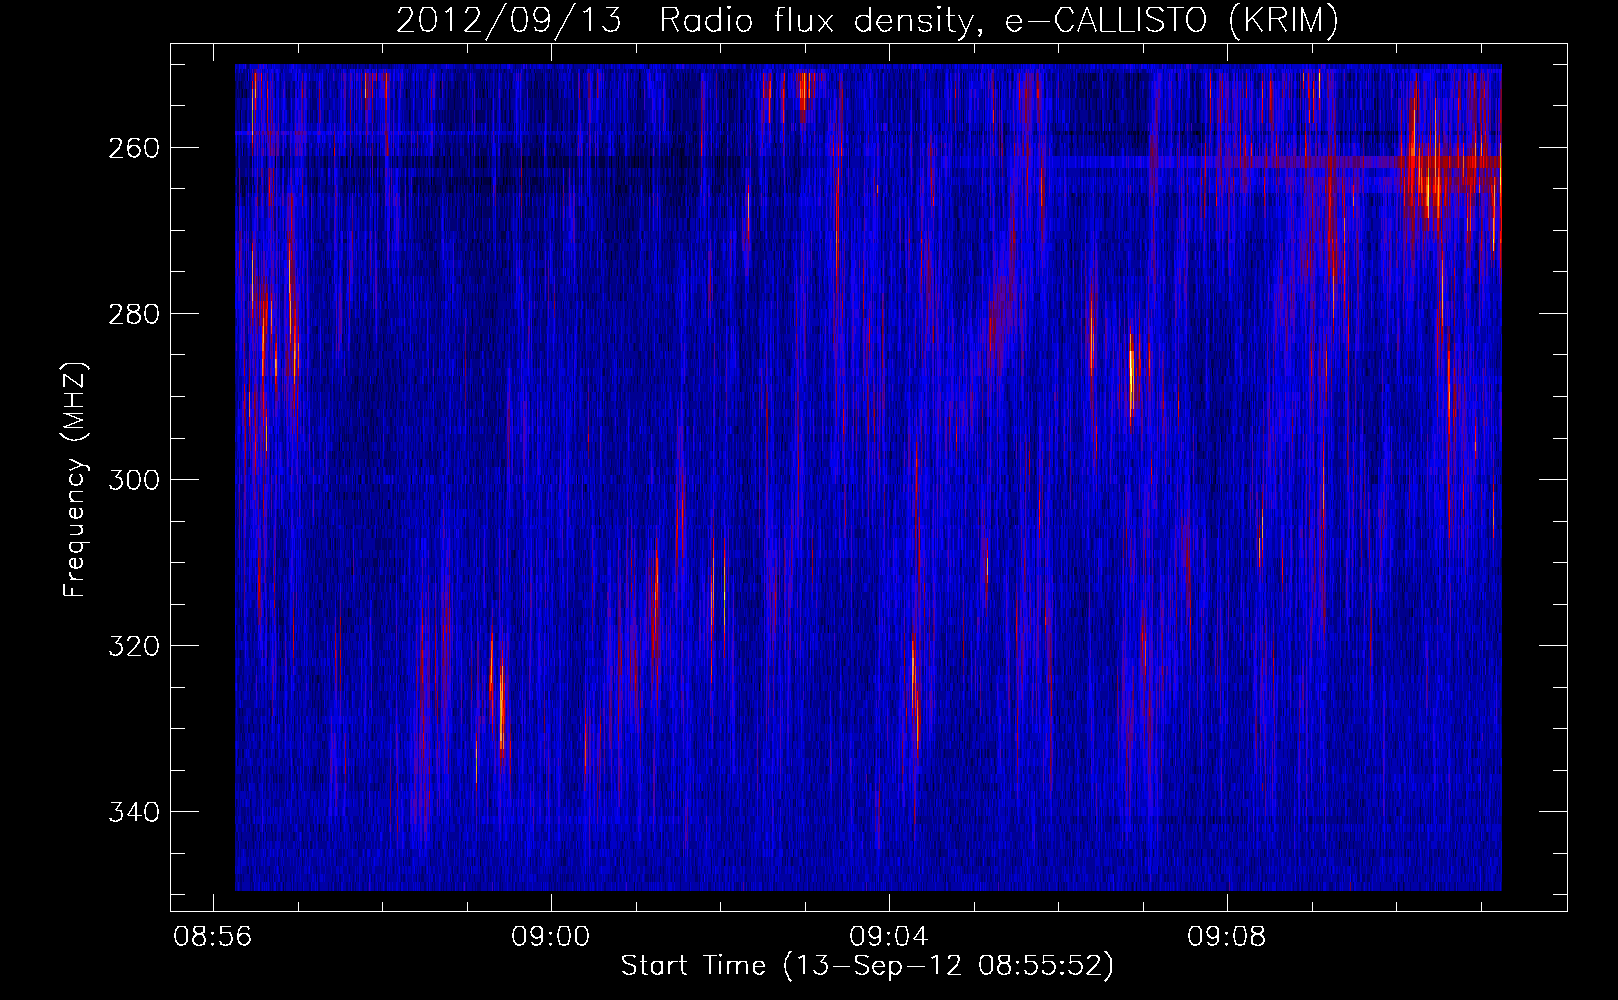Click the 08:56 time tick label
The height and width of the screenshot is (1000, 1618).
[213, 937]
